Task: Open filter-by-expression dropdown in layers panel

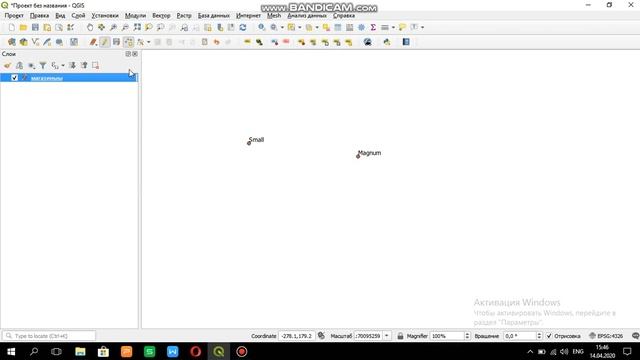Action: point(63,65)
